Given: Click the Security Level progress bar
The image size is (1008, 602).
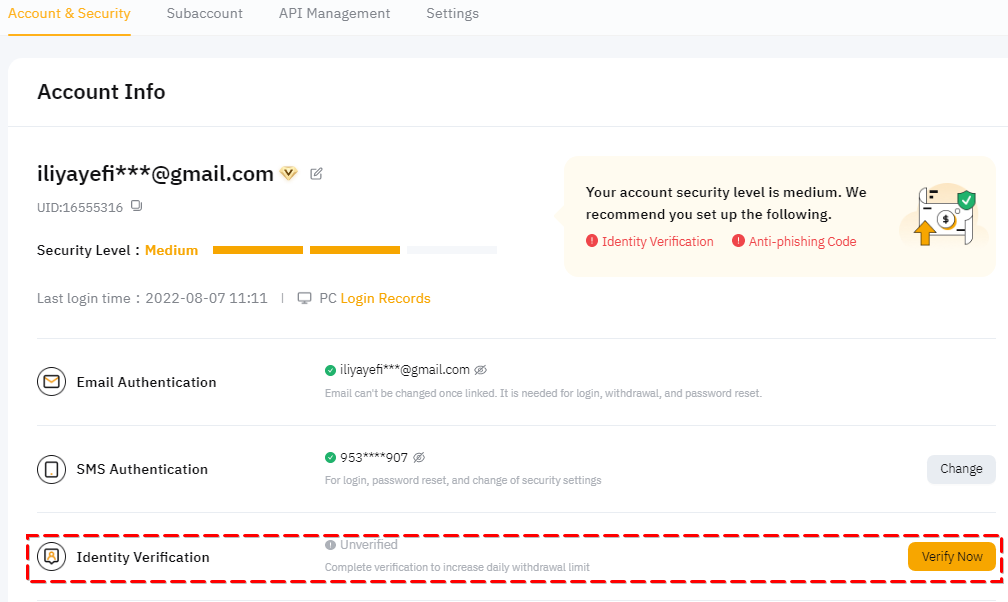Looking at the screenshot, I should [x=355, y=250].
